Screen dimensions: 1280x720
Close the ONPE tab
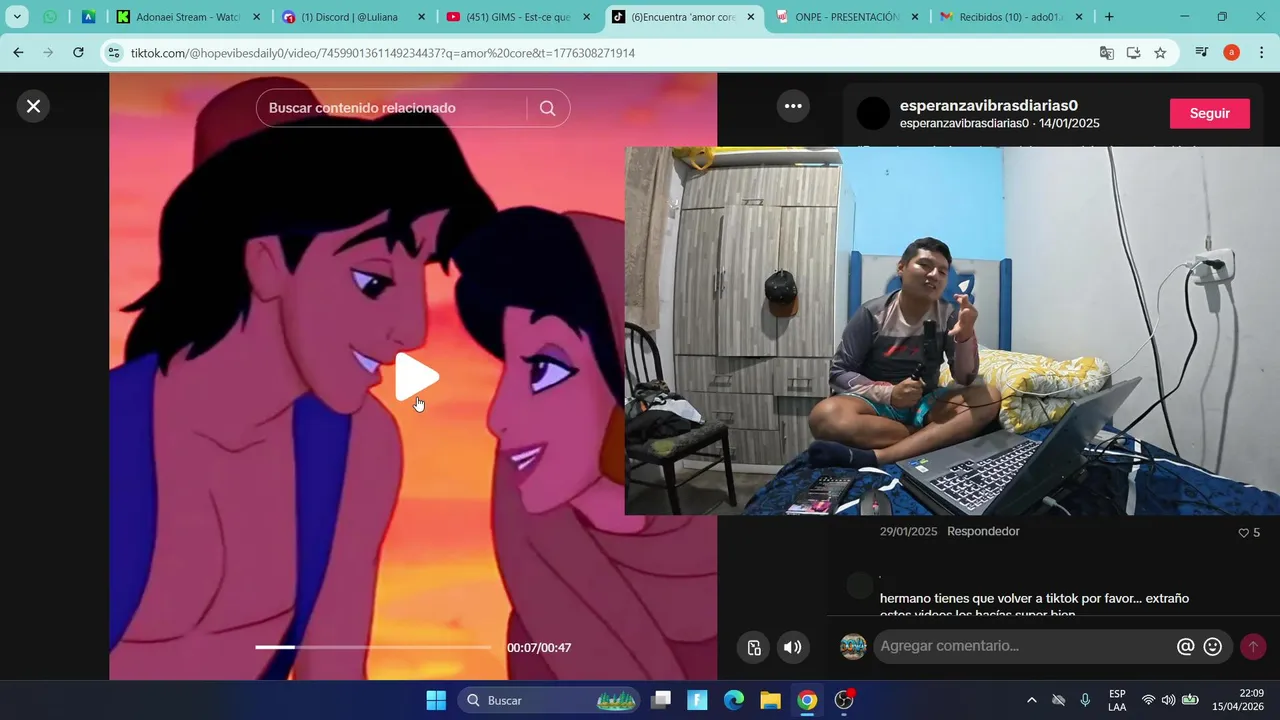click(x=915, y=17)
